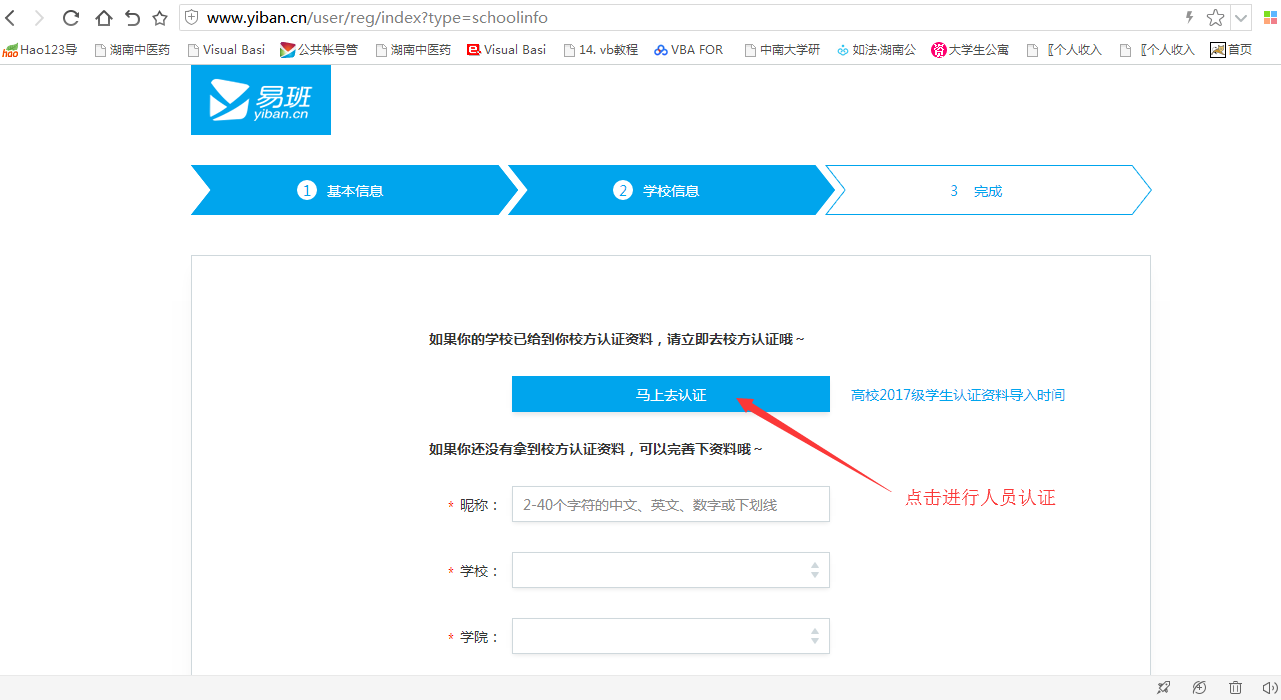Click the 昵称 input field

tap(670, 505)
